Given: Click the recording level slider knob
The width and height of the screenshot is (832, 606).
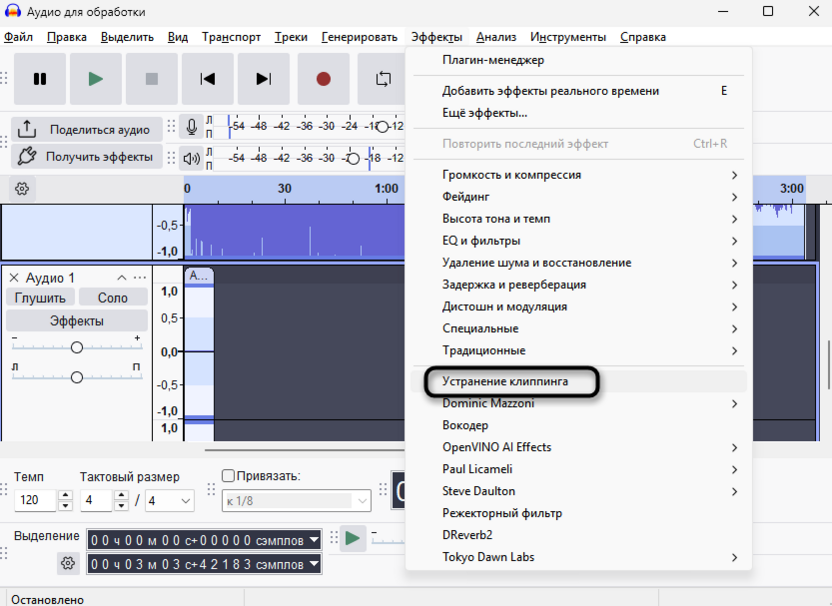Looking at the screenshot, I should tap(382, 127).
